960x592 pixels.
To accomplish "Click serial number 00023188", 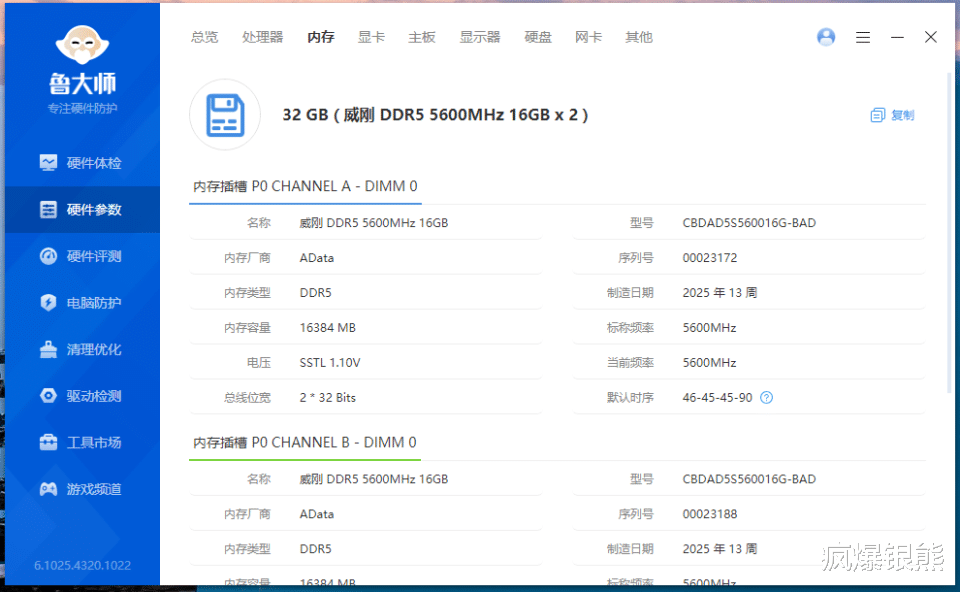I will (x=710, y=514).
